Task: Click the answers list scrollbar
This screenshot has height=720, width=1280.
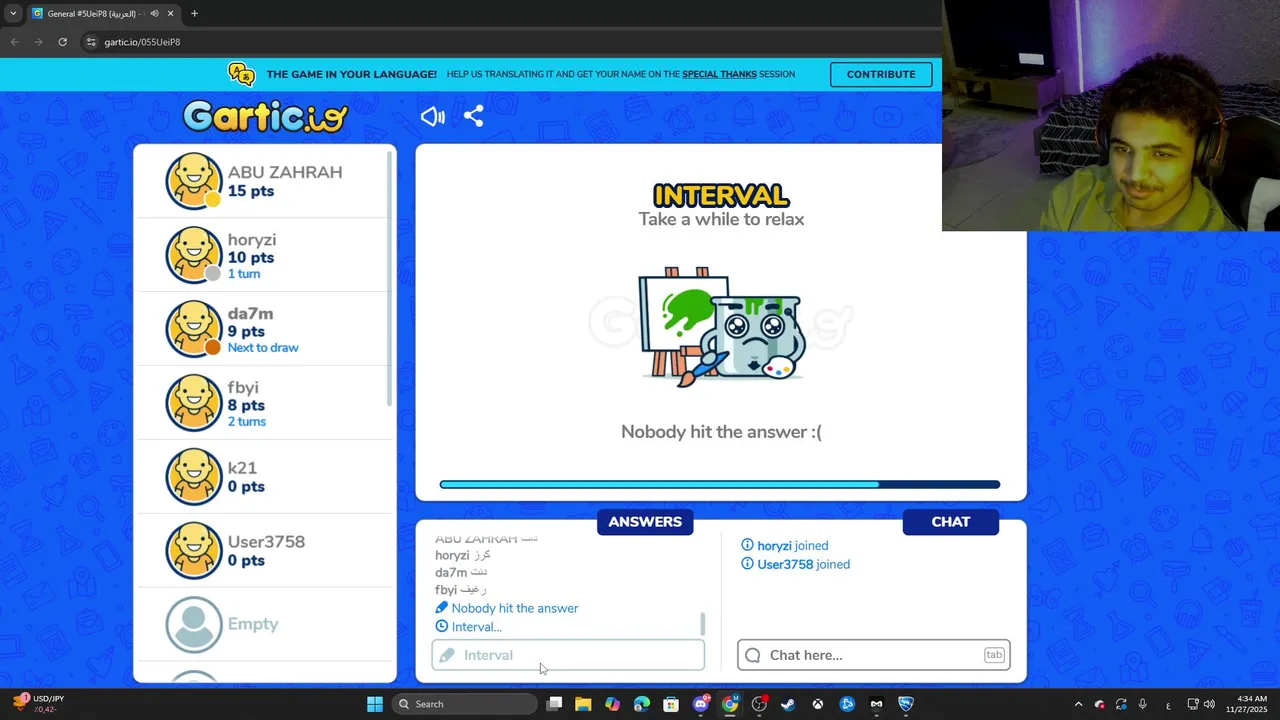Action: [x=702, y=624]
